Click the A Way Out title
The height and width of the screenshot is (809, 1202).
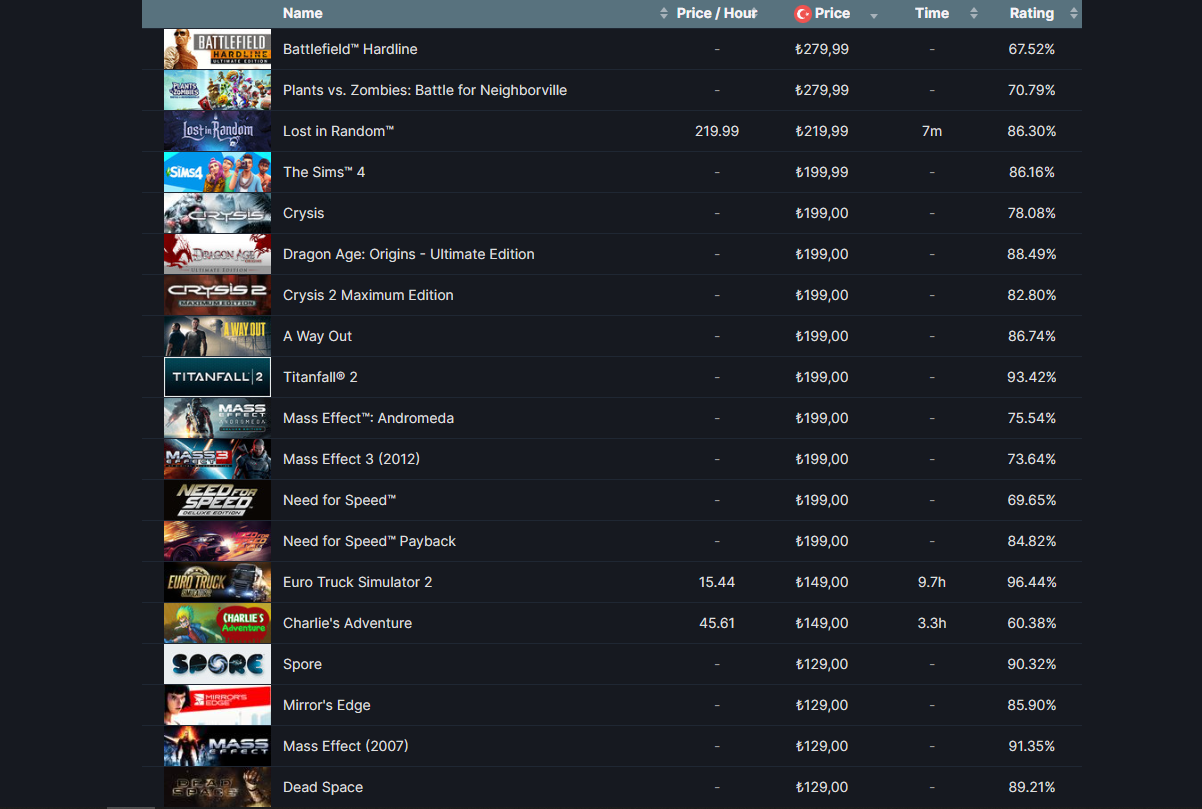coord(318,336)
